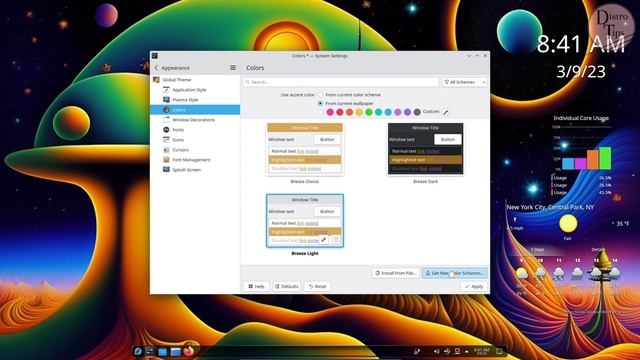Click the Defaults button
The height and width of the screenshot is (360, 640).
[x=287, y=287]
